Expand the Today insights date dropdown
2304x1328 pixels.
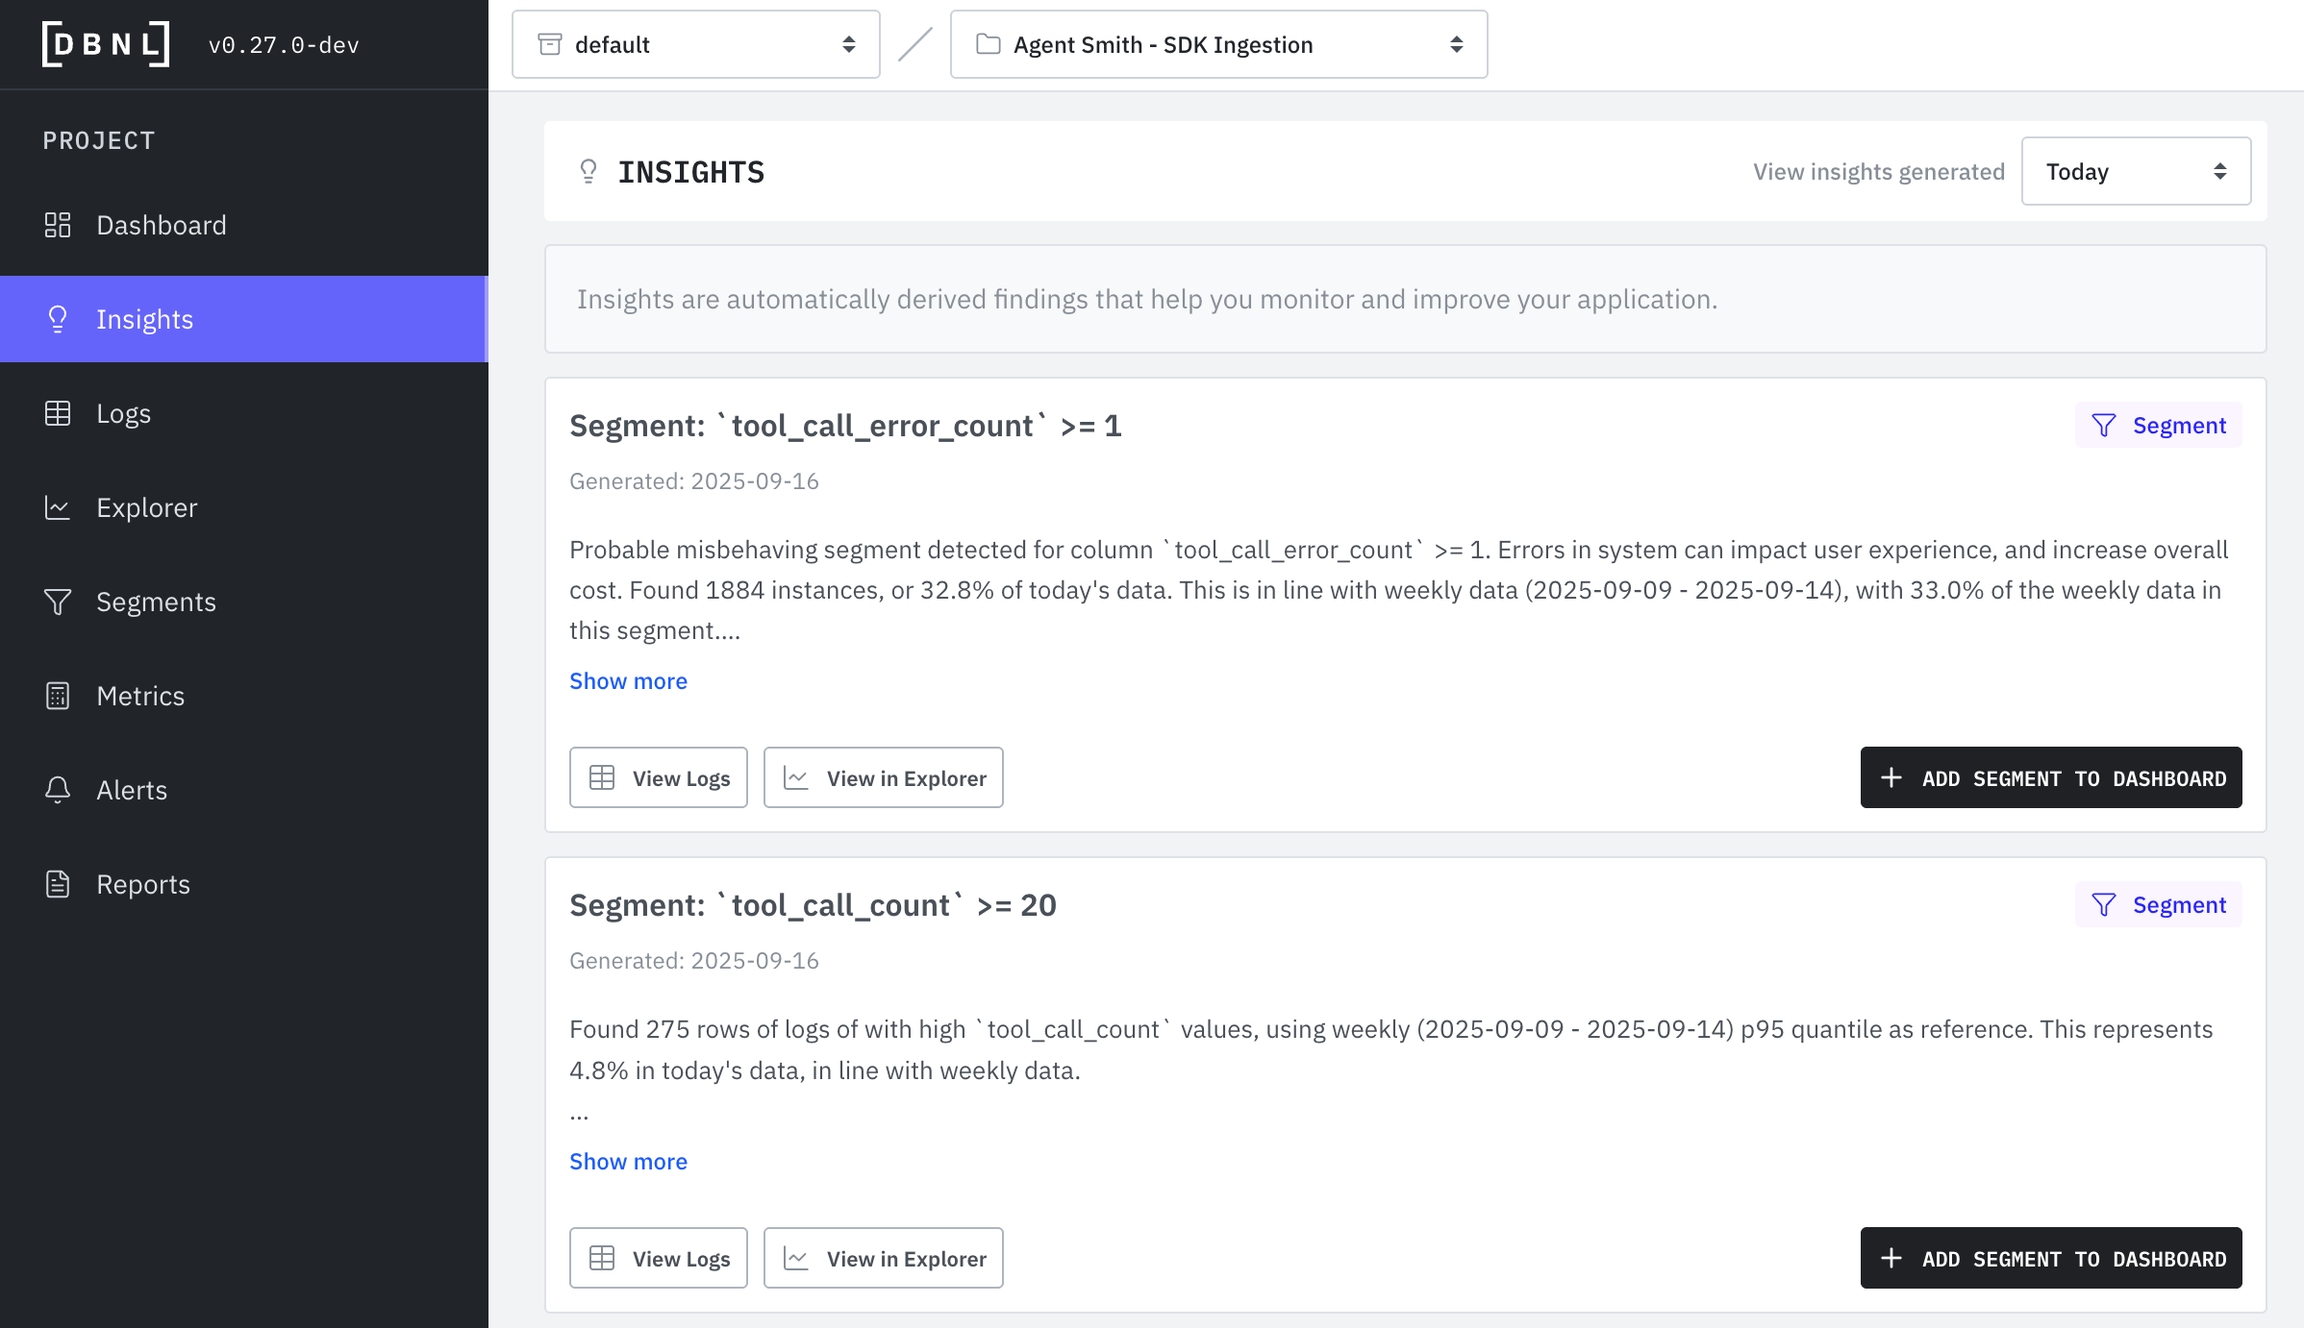point(2135,171)
